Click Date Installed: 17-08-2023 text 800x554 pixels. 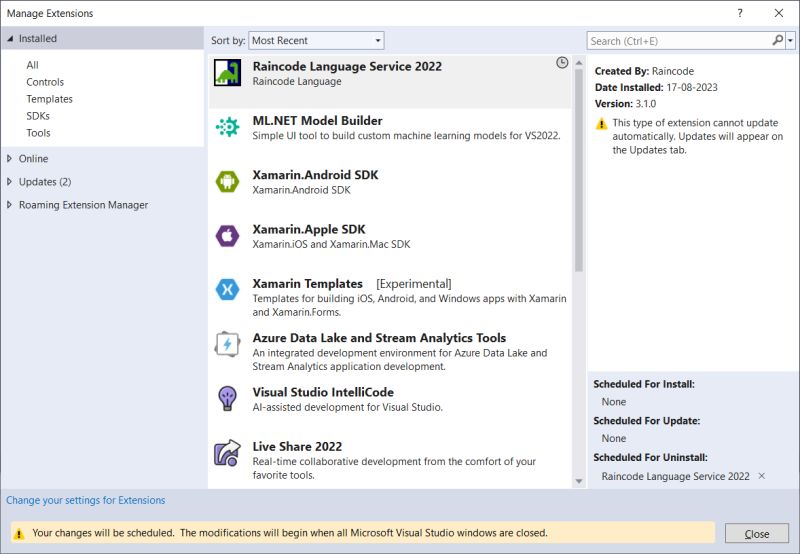(656, 87)
